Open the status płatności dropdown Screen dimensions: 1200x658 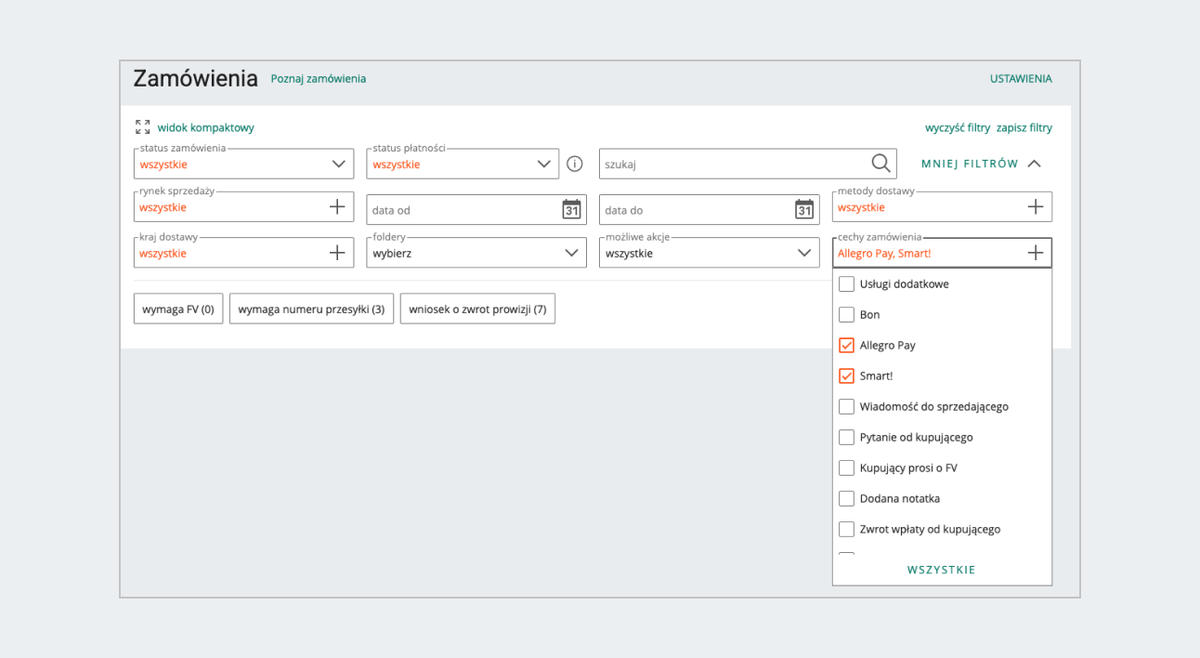pyautogui.click(x=544, y=164)
